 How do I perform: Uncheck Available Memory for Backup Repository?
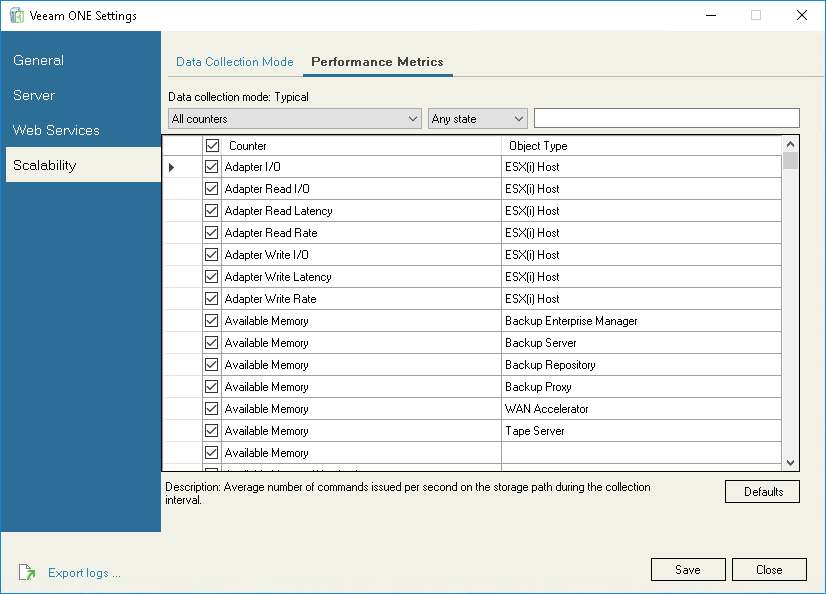(x=211, y=365)
